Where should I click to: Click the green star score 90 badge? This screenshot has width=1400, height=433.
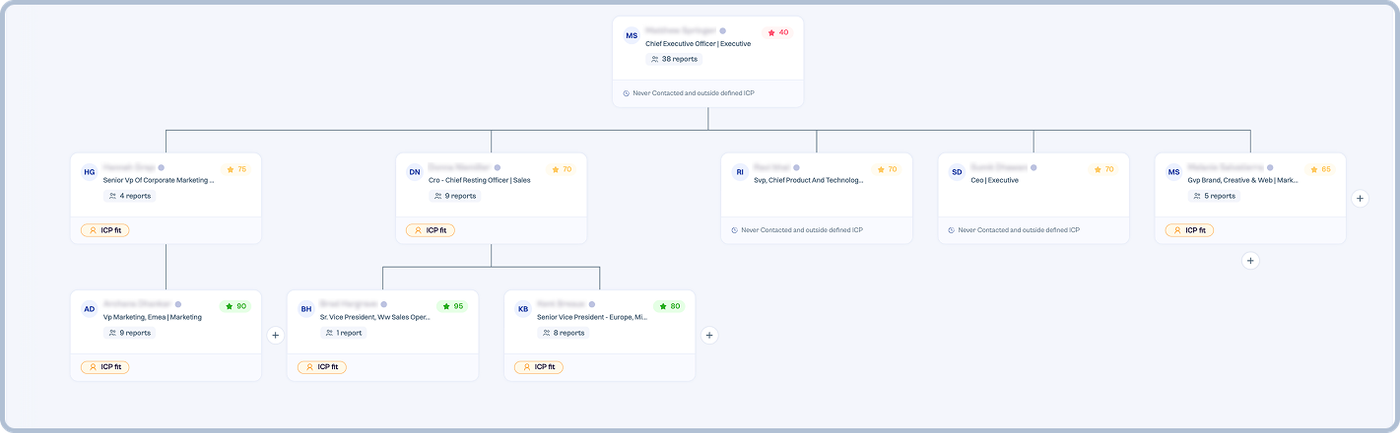pos(236,307)
